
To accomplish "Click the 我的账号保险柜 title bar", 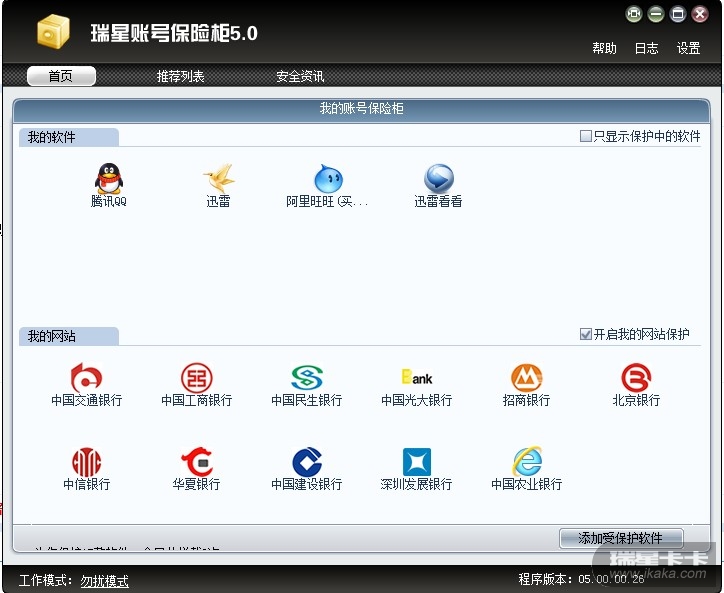I will click(x=362, y=109).
